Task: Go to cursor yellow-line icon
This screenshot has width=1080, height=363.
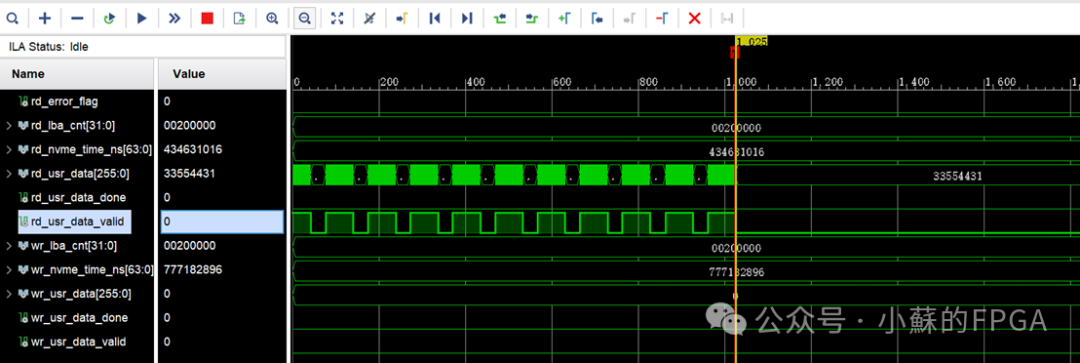Action: point(402,19)
